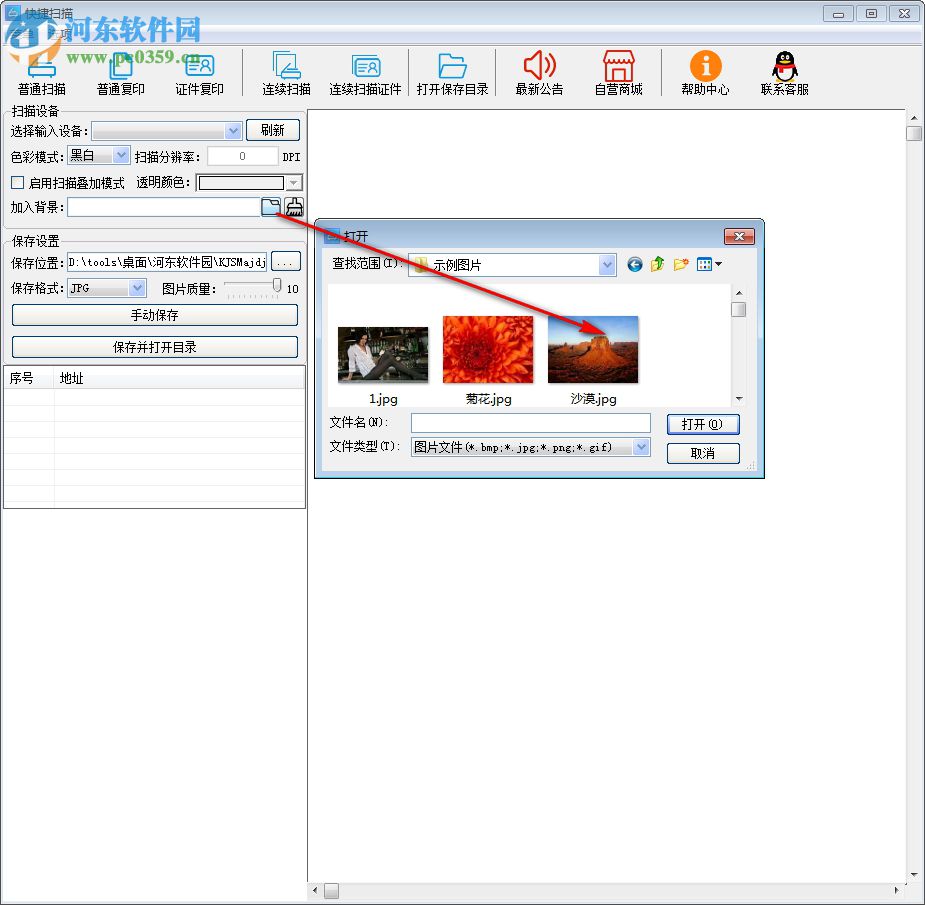925x905 pixels.
Task: Click the 保存位置 path field
Action: [x=167, y=262]
